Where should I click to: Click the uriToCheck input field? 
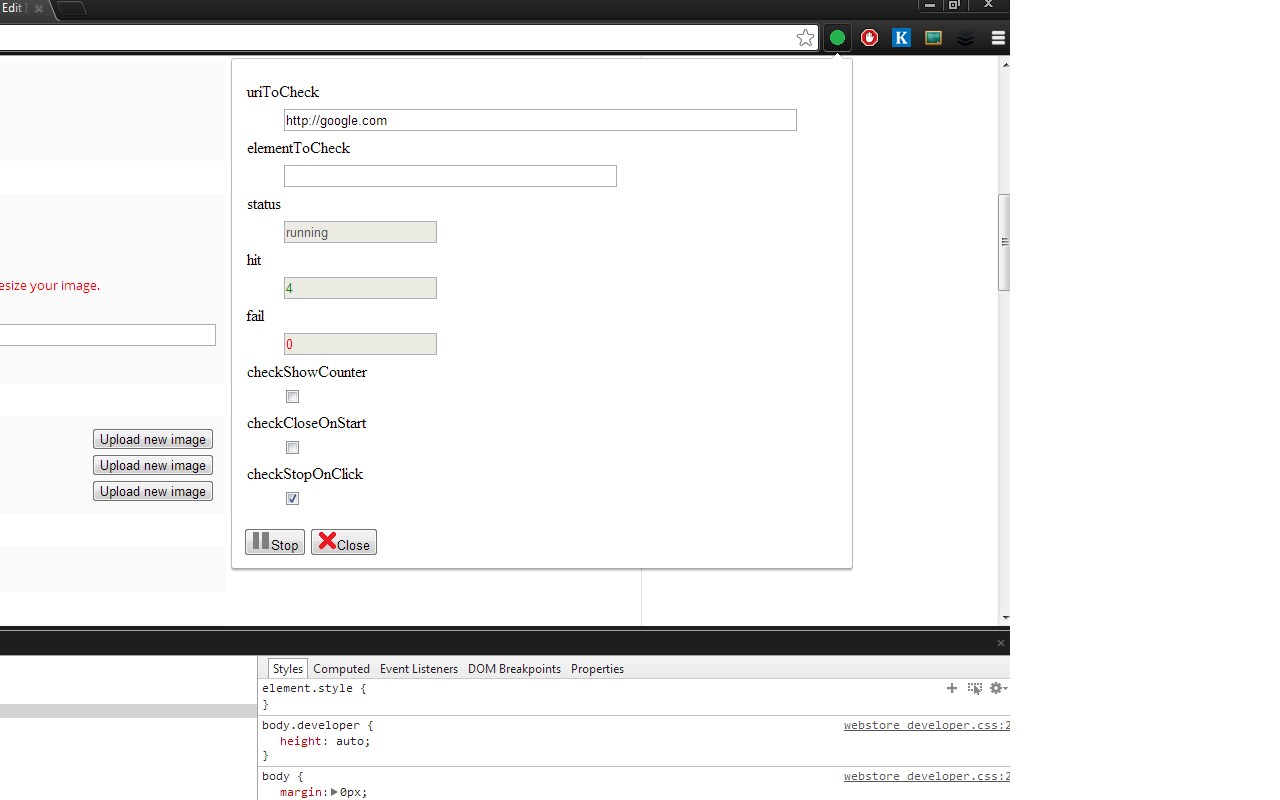(539, 119)
